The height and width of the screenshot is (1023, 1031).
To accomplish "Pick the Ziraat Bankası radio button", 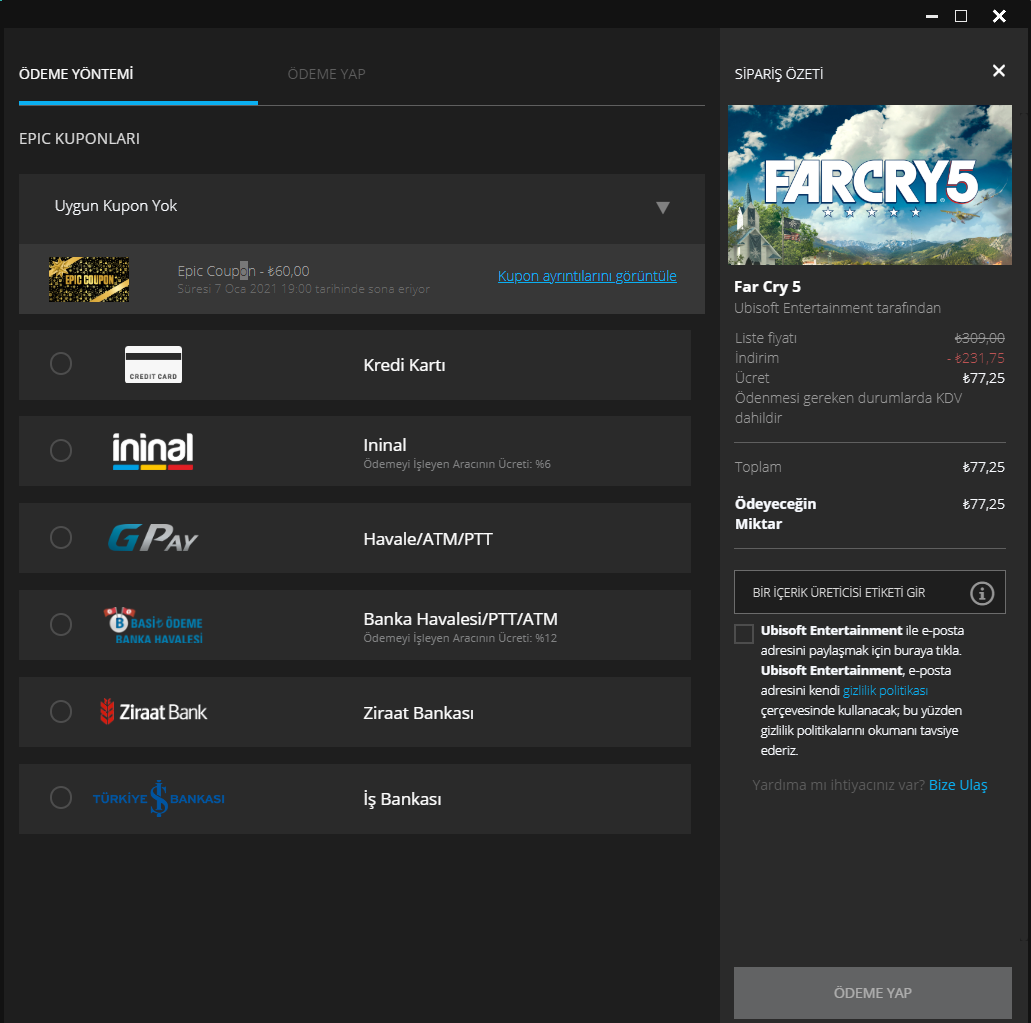I will click(61, 711).
